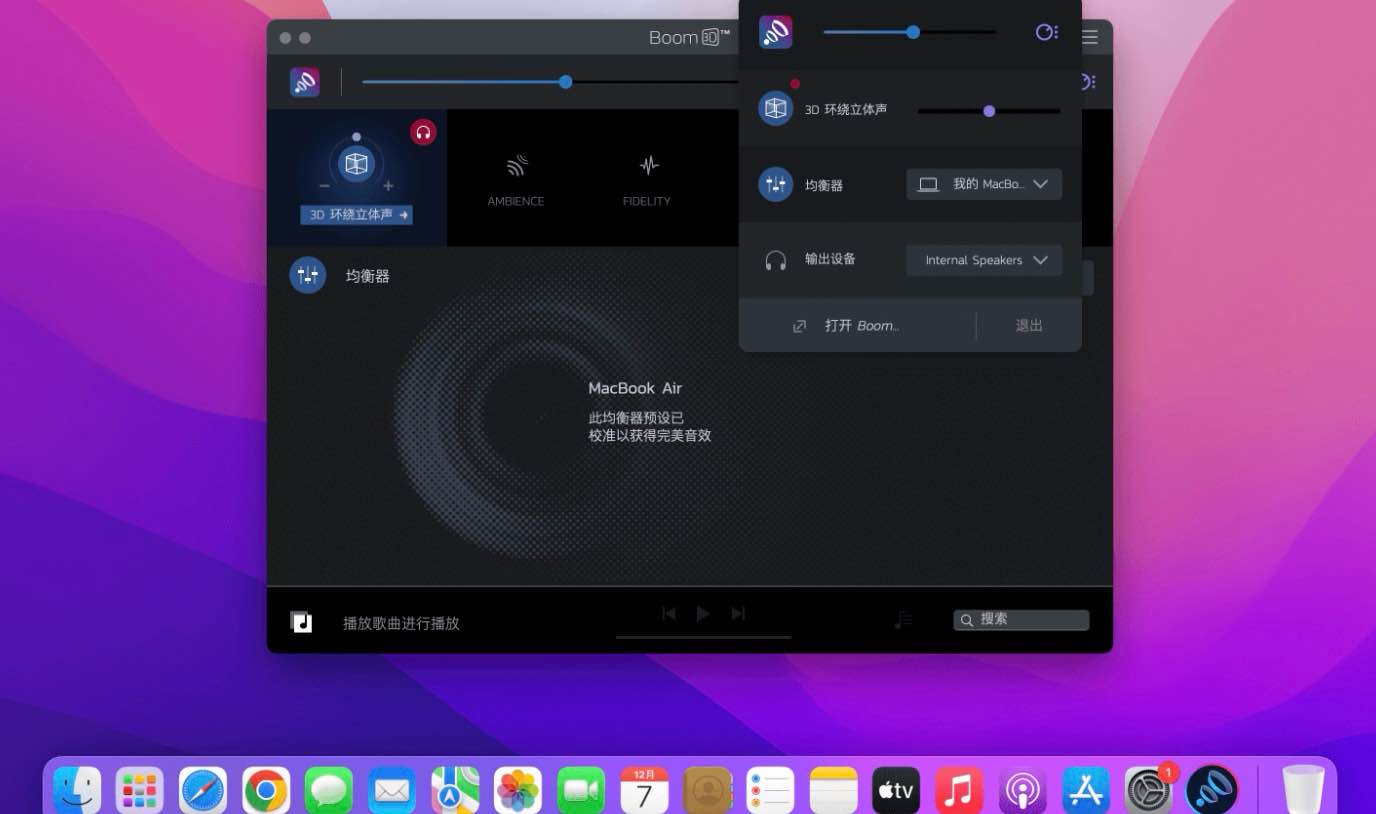Open Calendar from the Dock
The image size is (1376, 814).
click(644, 791)
